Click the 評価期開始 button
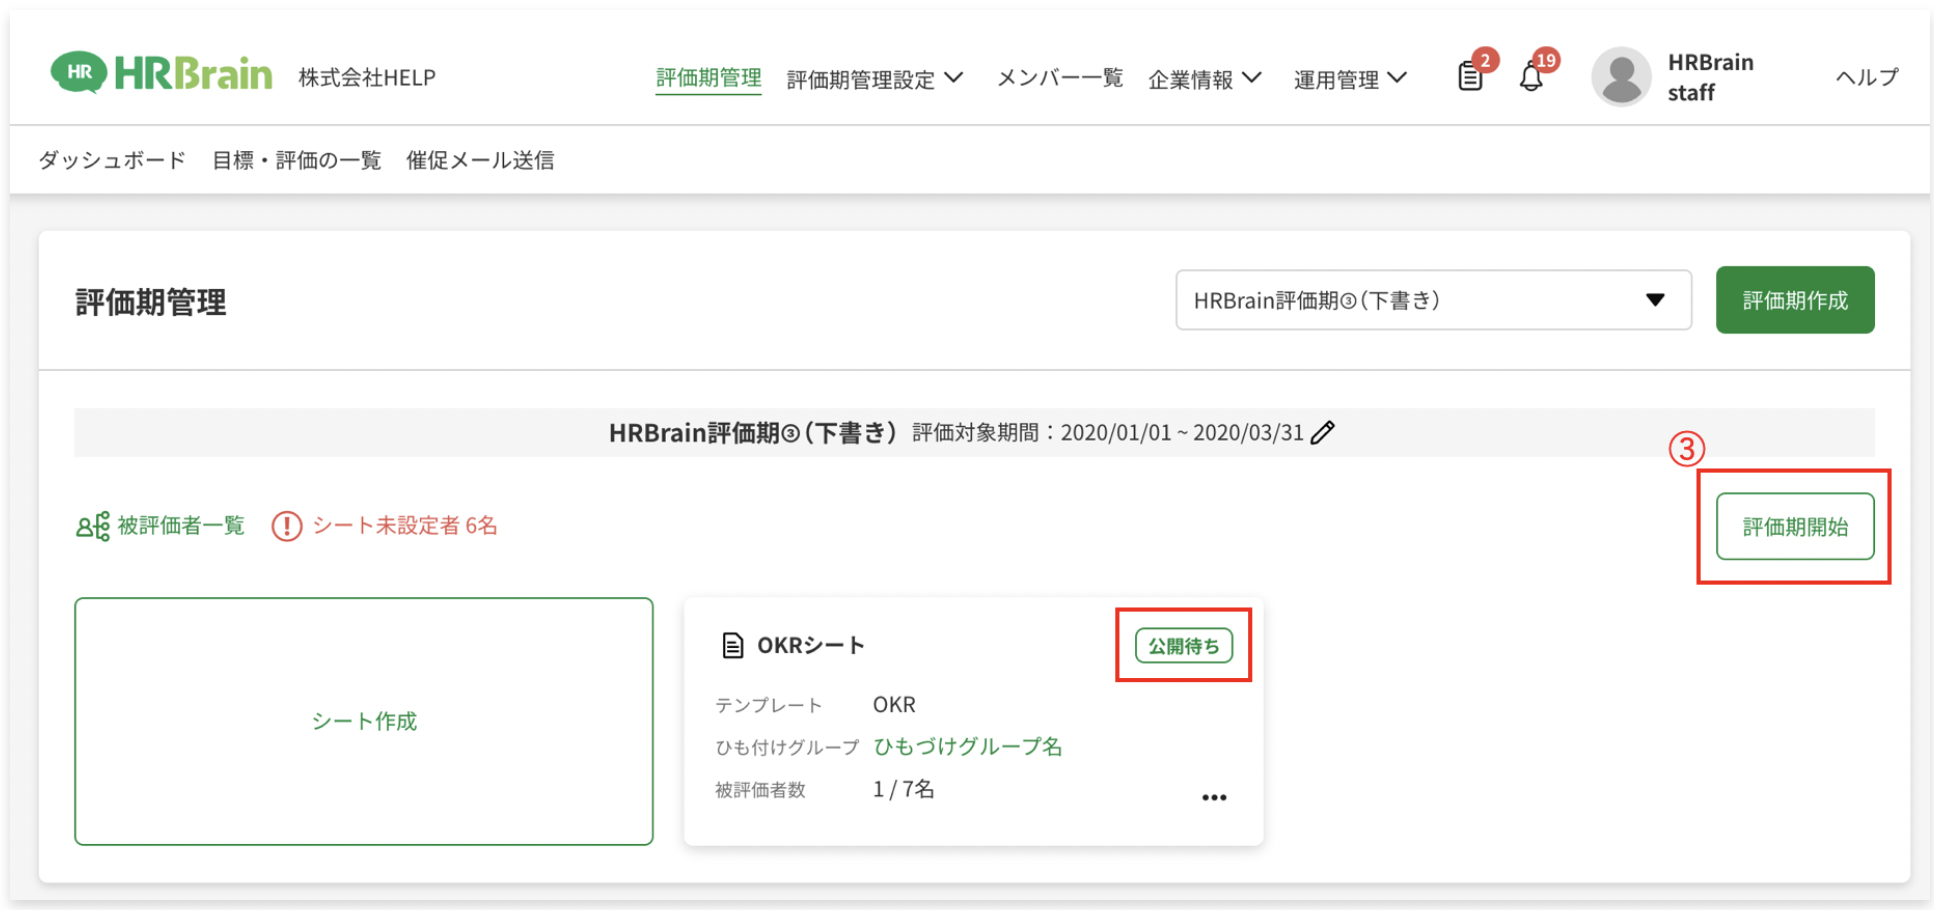Image resolution: width=1934 pixels, height=910 pixels. tap(1795, 527)
